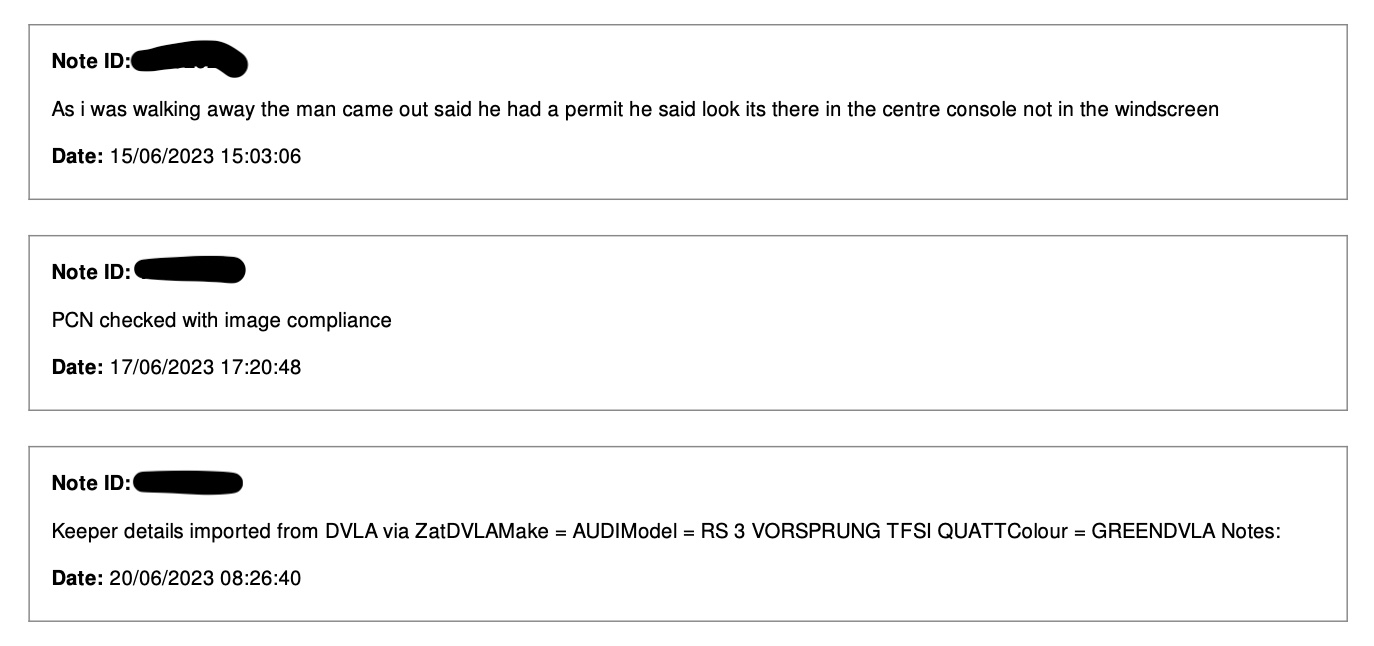Click the first note's redacted Note ID
Viewport: 1374px width, 646px height.
[189, 60]
